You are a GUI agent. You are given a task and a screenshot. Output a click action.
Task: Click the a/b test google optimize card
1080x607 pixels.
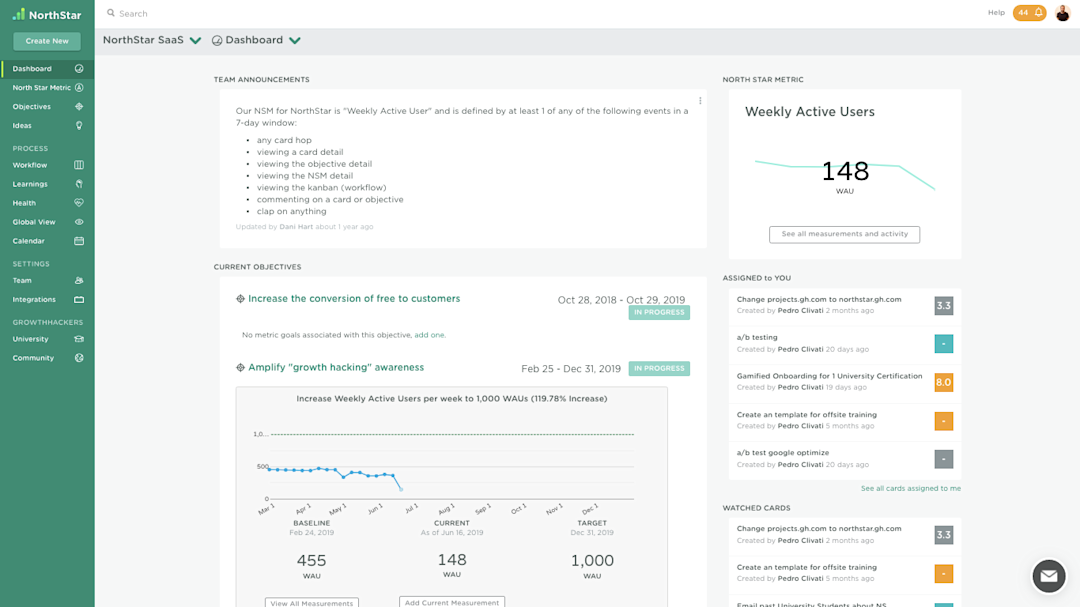pyautogui.click(x=845, y=459)
